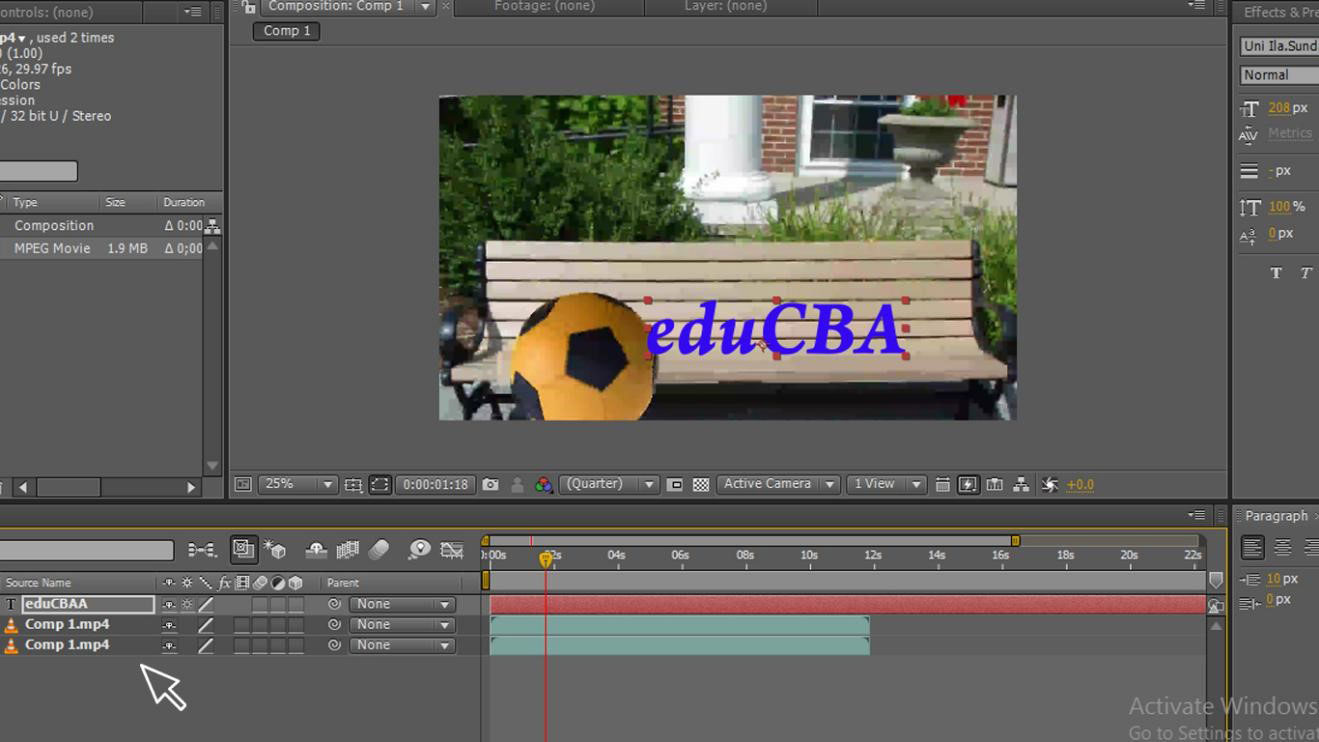1319x742 pixels.
Task: Click the flowchart icon beside the Composition row
Action: pos(212,227)
